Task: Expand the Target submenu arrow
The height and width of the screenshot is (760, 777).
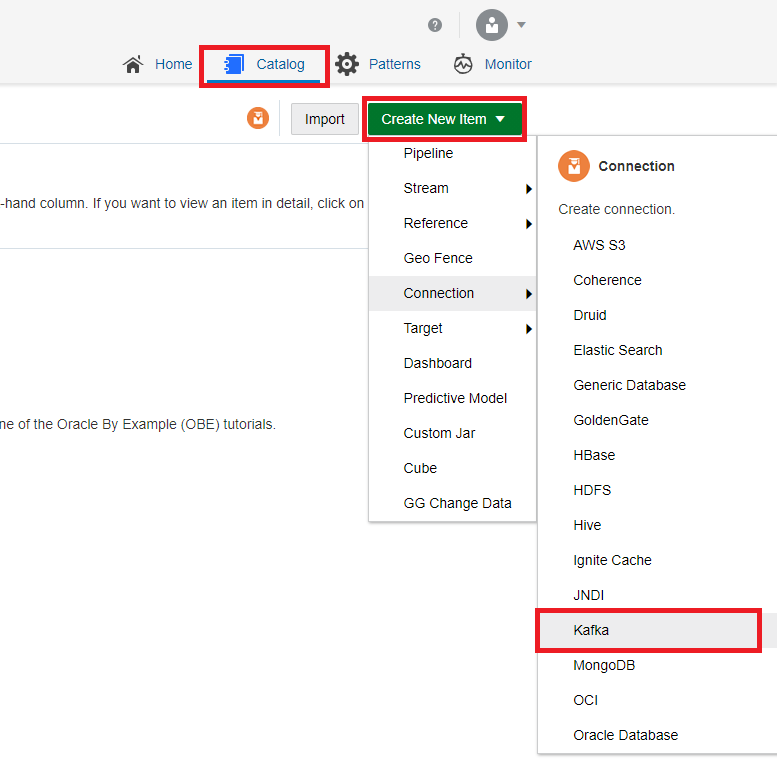Action: point(528,329)
